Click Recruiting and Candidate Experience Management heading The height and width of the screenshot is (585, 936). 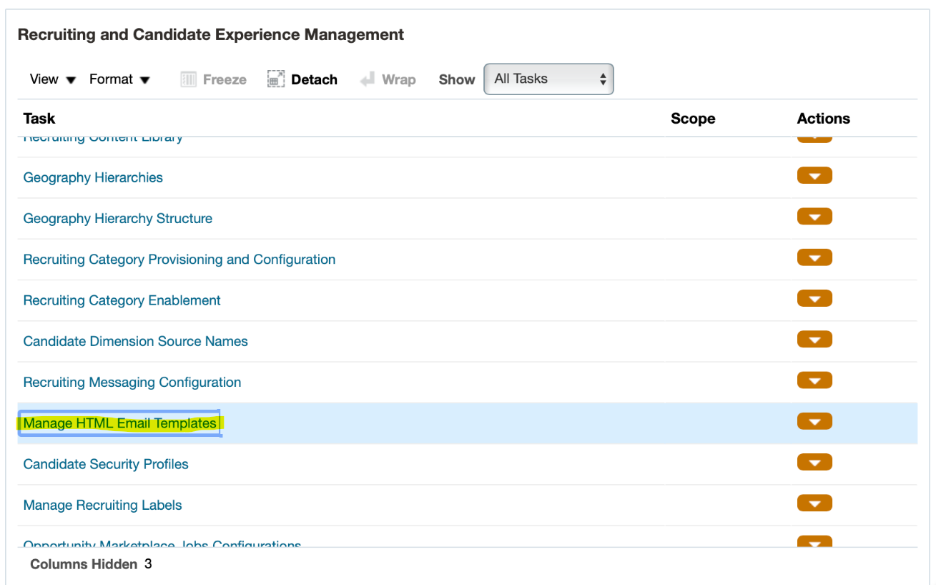pyautogui.click(x=211, y=35)
